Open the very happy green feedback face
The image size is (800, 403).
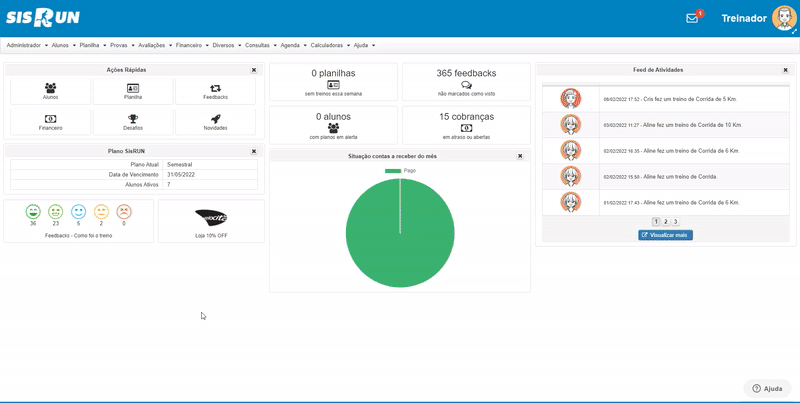tap(33, 211)
